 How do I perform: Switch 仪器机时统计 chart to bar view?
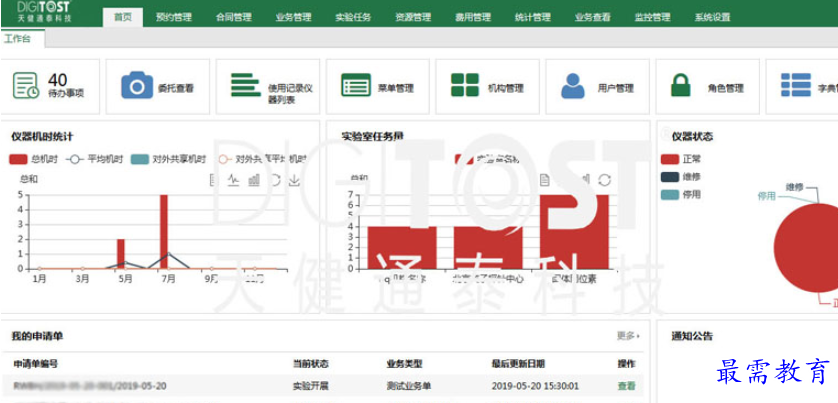click(x=254, y=180)
